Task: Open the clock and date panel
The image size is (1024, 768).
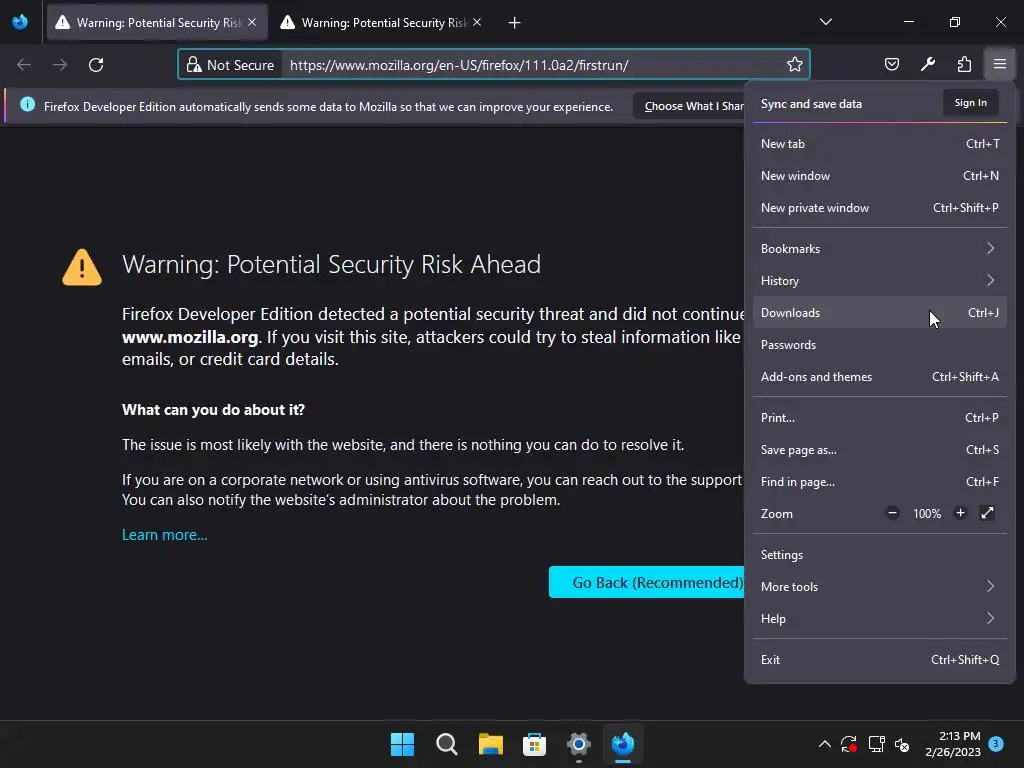Action: tap(953, 744)
